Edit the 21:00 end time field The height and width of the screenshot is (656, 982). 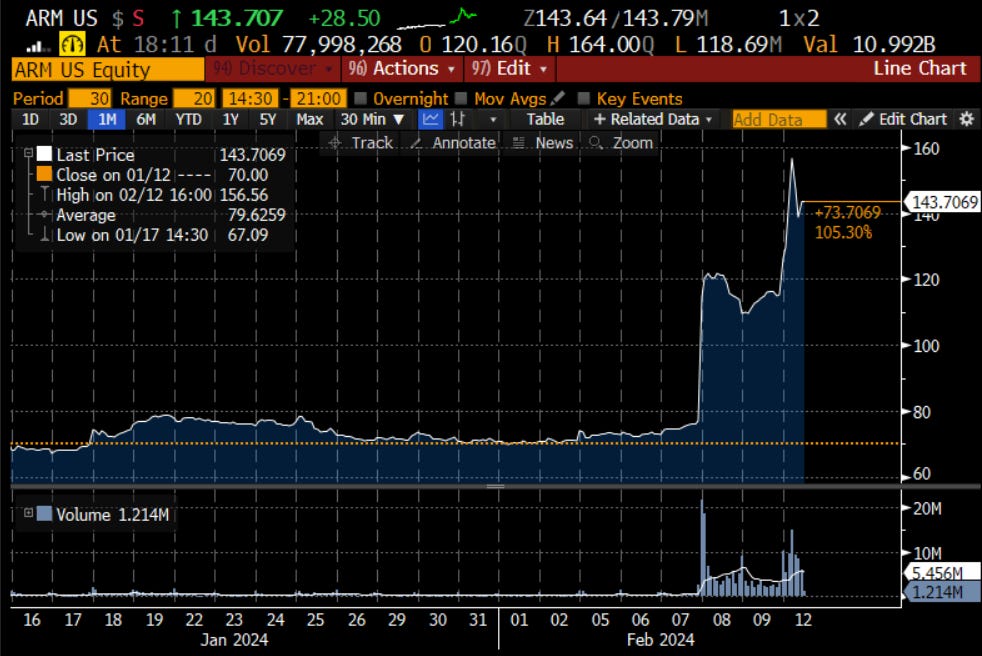(x=319, y=98)
